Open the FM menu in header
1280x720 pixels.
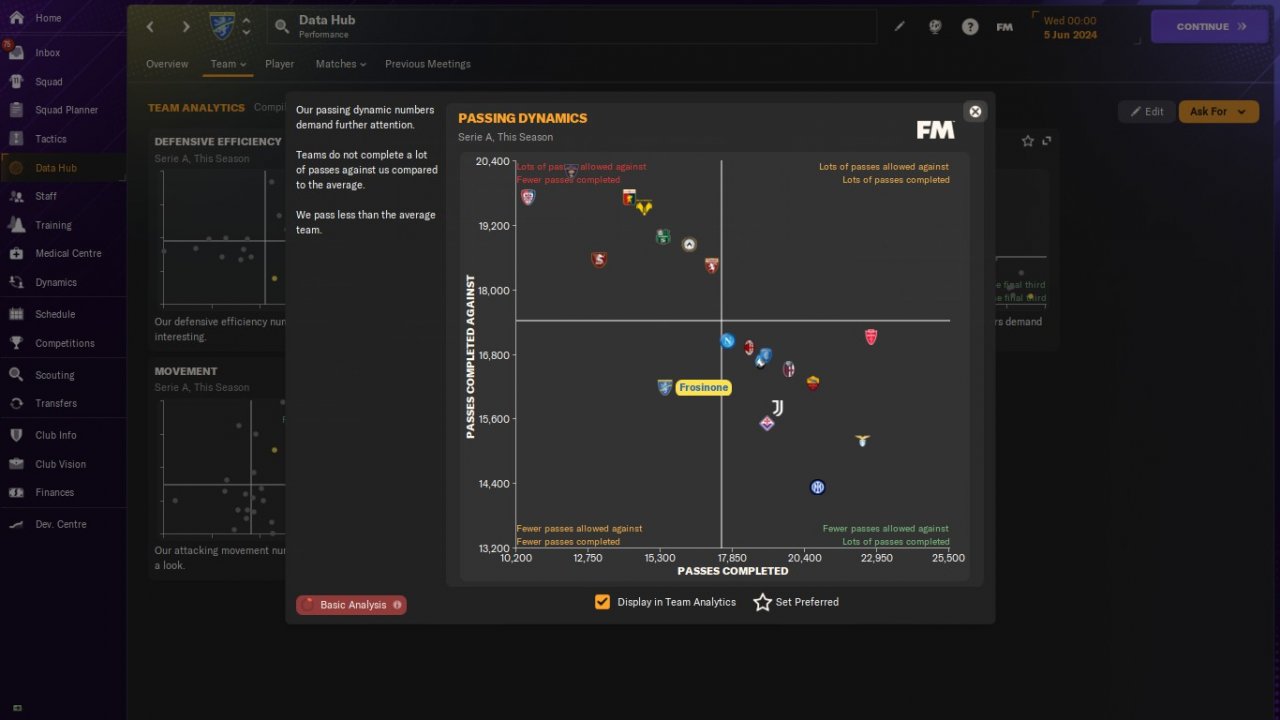pos(1005,27)
